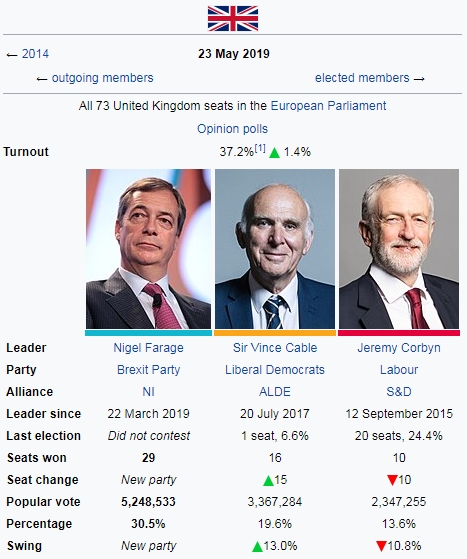Image resolution: width=467 pixels, height=559 pixels.
Task: Open the Opinion polls link
Action: click(232, 129)
